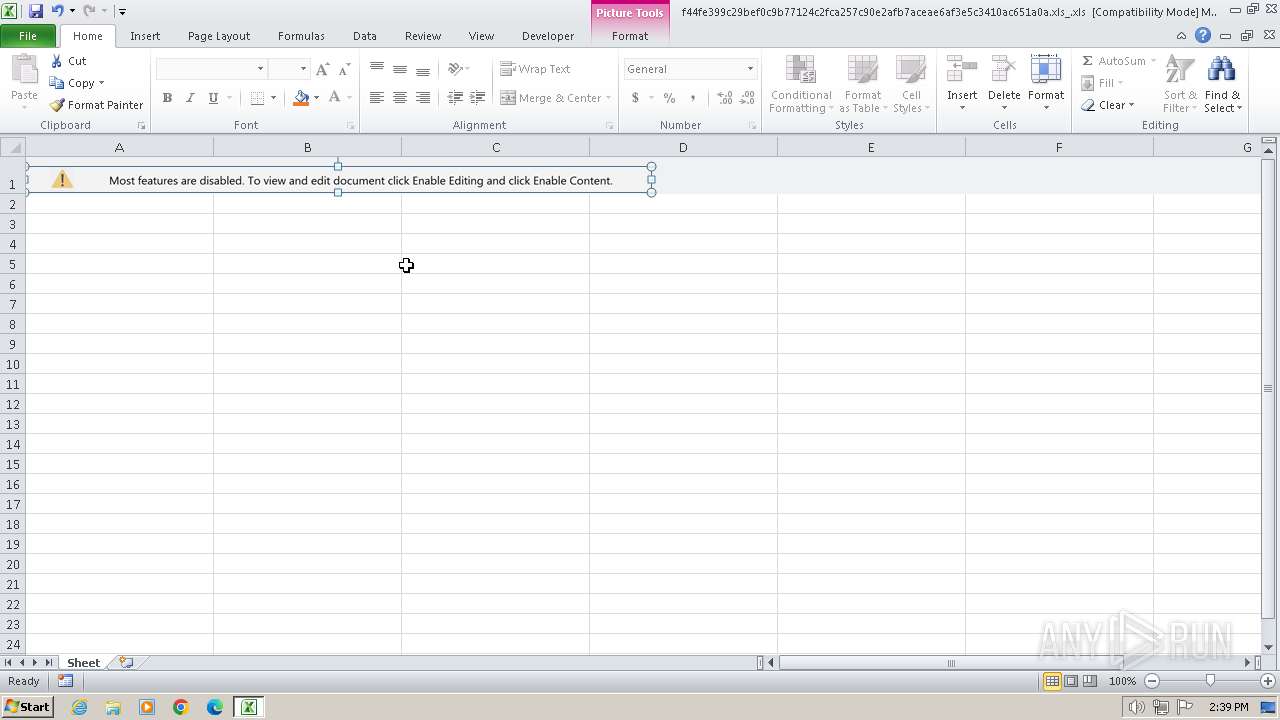This screenshot has height=720, width=1280.
Task: Click the Undo arrow icon
Action: coord(57,11)
